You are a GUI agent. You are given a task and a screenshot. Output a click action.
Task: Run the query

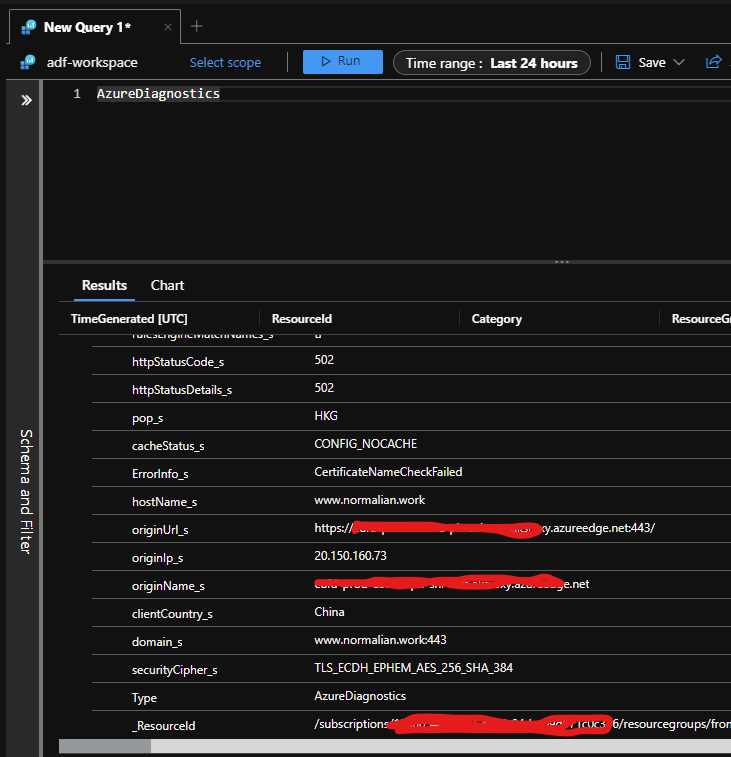(x=343, y=62)
